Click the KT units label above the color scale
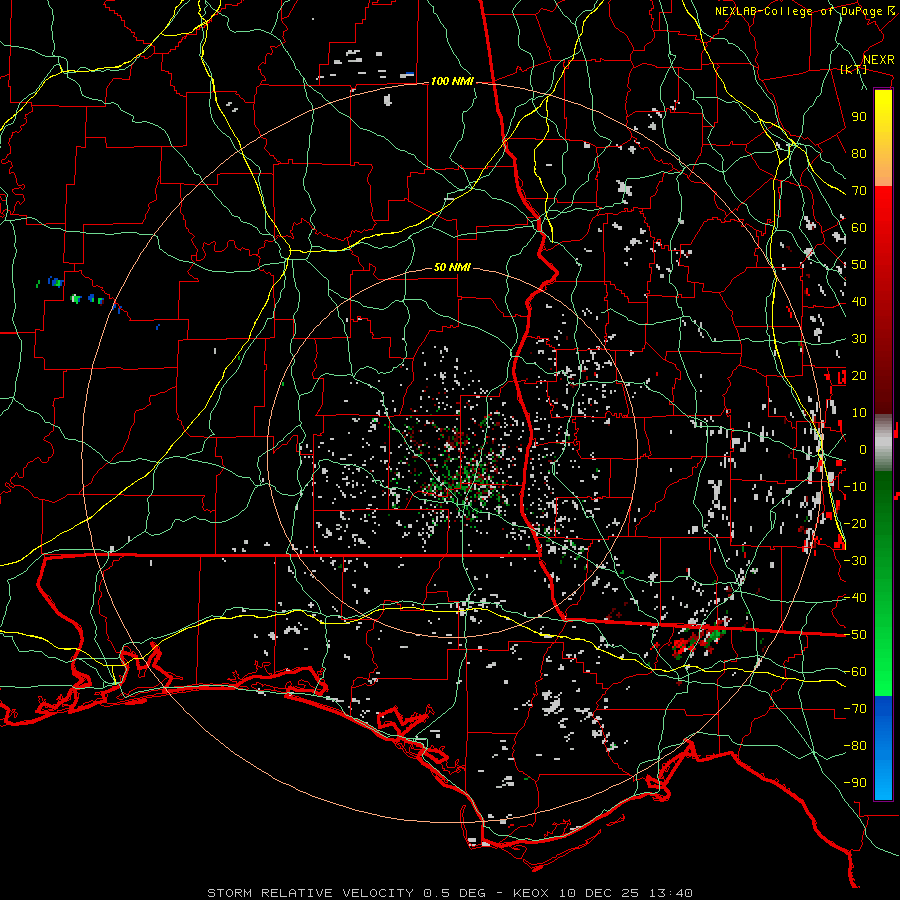 tap(853, 69)
